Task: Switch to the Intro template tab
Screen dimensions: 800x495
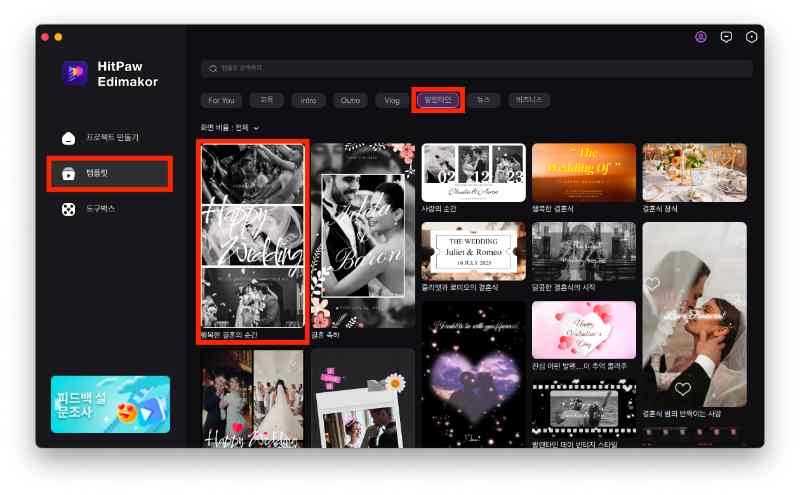Action: tap(308, 100)
